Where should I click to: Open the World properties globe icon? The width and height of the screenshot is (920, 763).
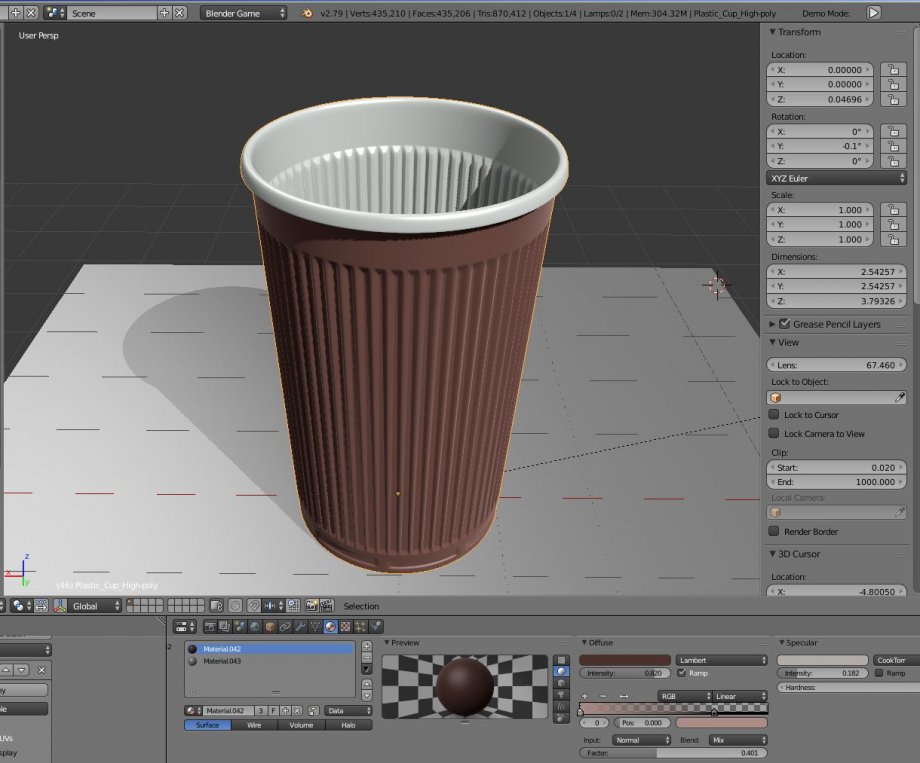point(253,626)
